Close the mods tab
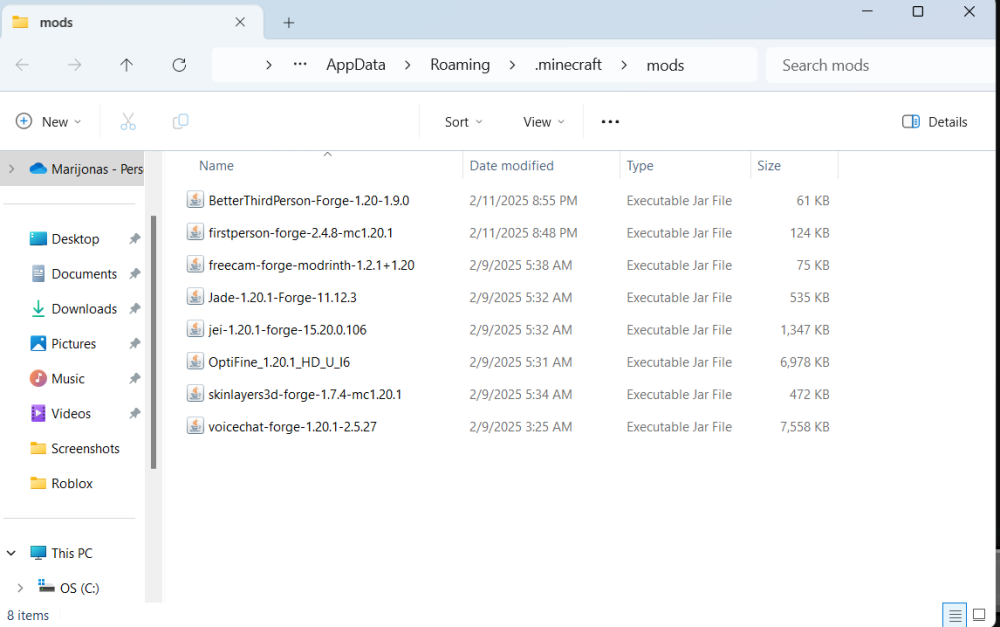Image resolution: width=1000 pixels, height=627 pixels. click(x=240, y=22)
